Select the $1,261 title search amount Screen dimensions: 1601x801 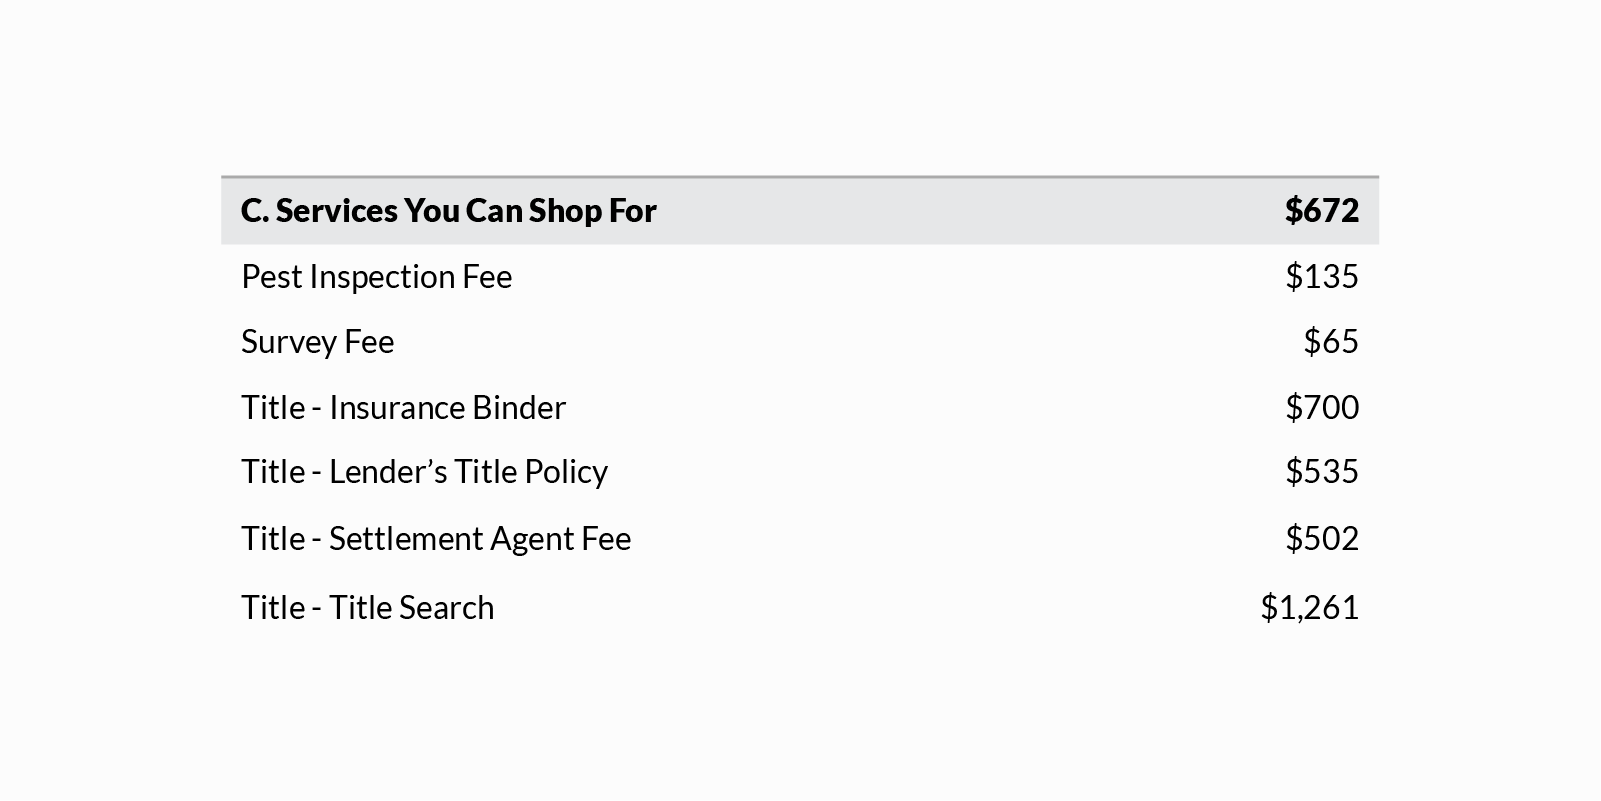tap(1309, 608)
